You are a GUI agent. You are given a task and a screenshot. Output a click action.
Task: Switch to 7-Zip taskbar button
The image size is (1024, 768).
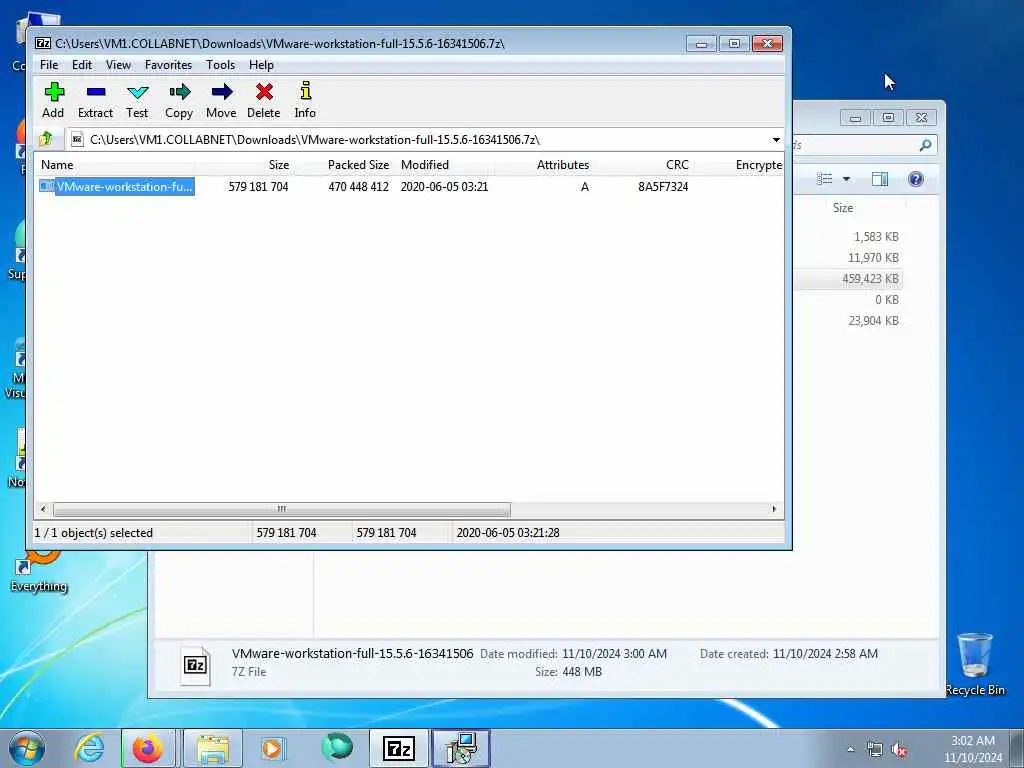tap(398, 748)
